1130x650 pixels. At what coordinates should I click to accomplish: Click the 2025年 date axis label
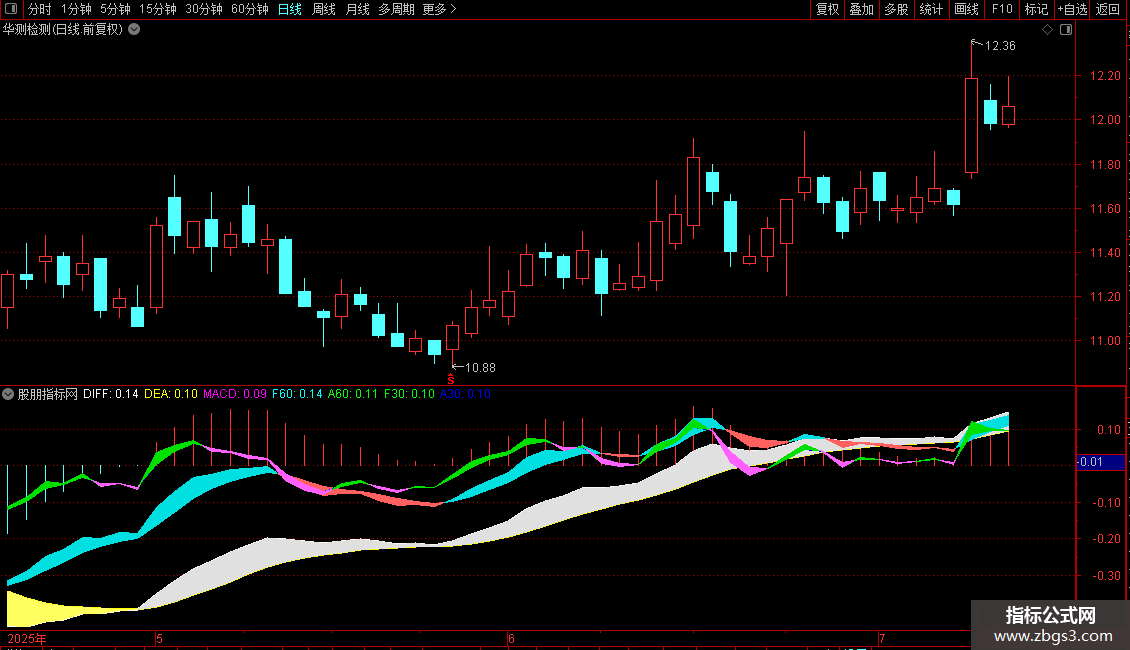pos(27,638)
